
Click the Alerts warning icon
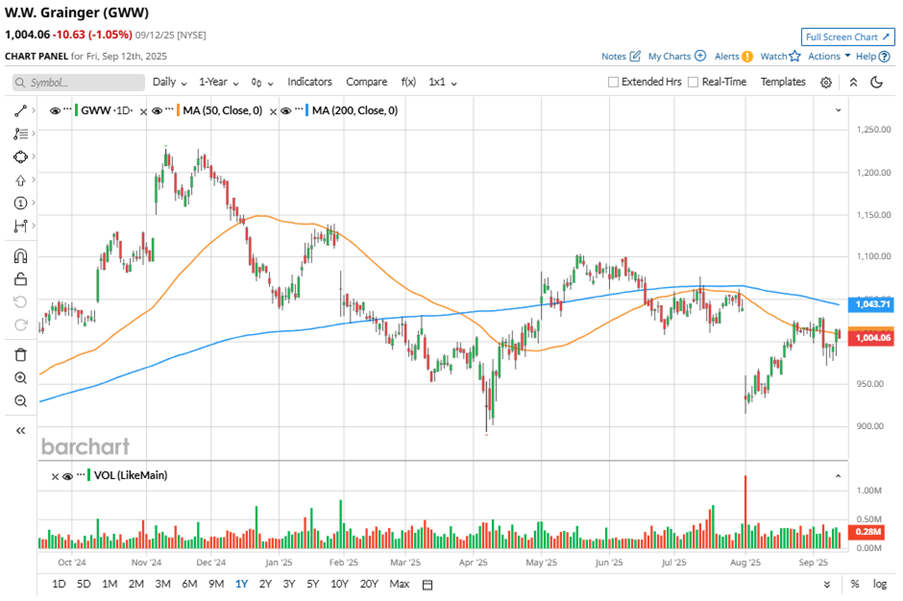pos(747,56)
